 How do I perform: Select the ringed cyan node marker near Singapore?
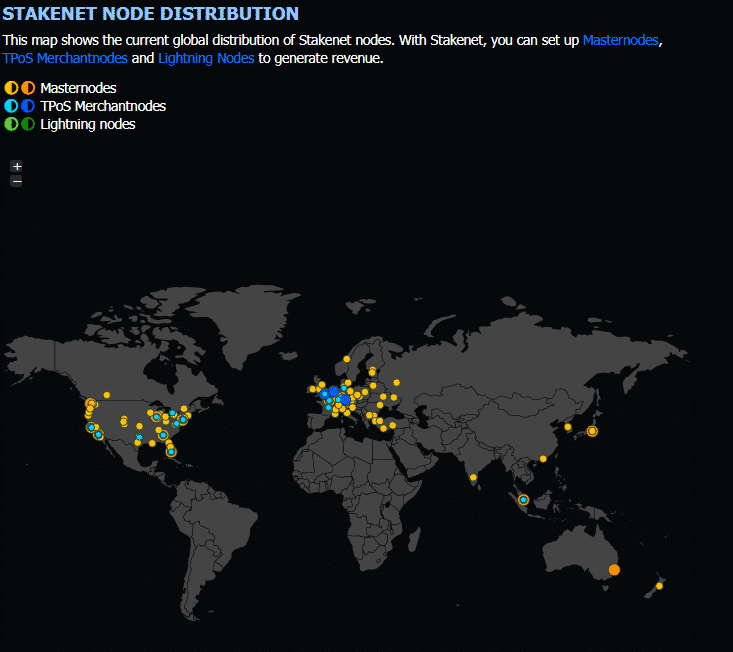click(524, 500)
